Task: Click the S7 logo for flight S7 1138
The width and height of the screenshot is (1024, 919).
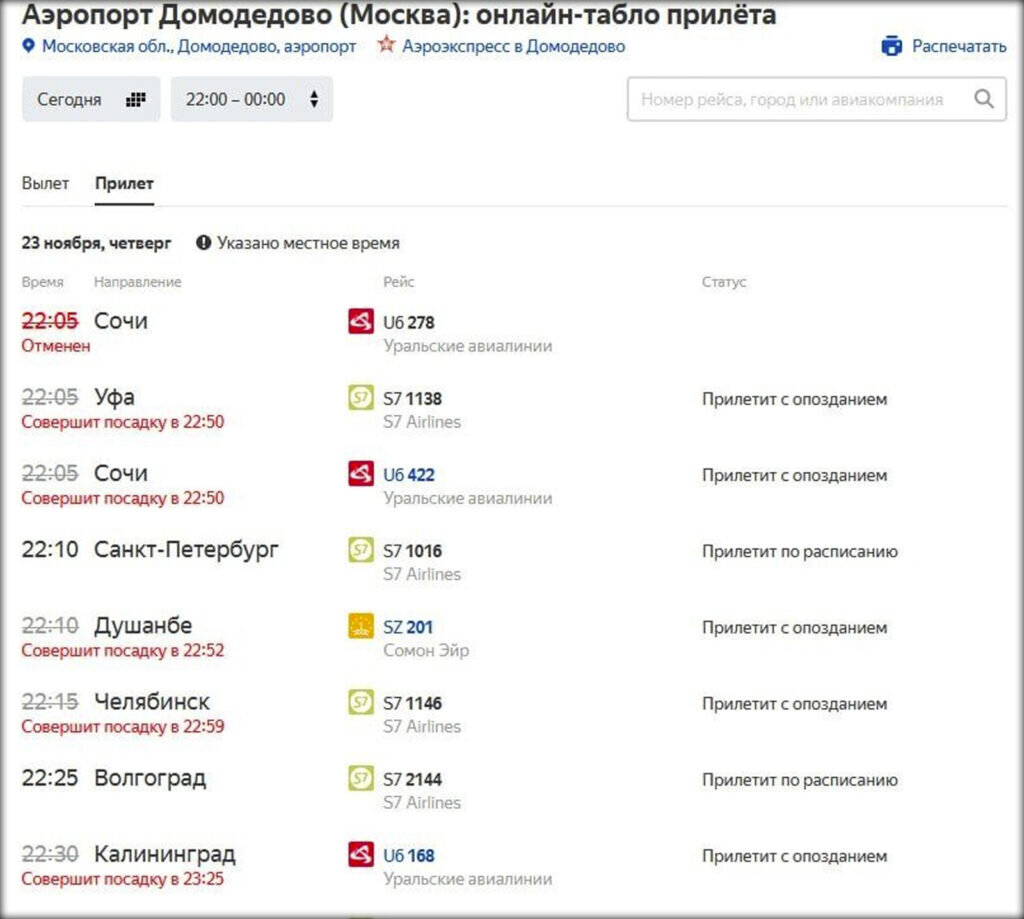Action: (360, 397)
